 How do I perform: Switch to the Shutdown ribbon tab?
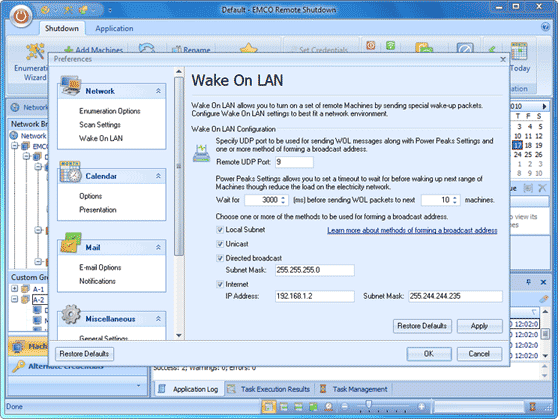(62, 28)
